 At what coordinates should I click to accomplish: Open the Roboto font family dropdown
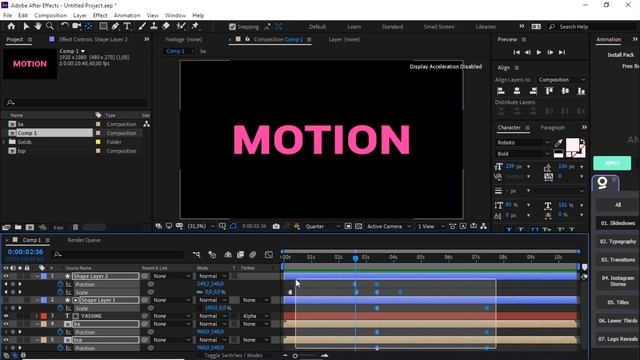pyautogui.click(x=523, y=142)
